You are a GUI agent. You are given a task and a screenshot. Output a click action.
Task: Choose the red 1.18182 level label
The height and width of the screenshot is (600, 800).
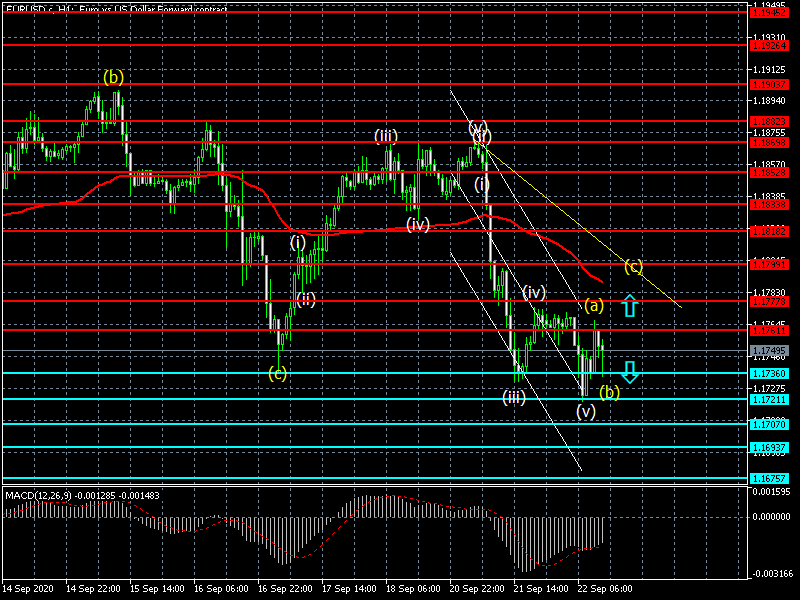pyautogui.click(x=769, y=232)
